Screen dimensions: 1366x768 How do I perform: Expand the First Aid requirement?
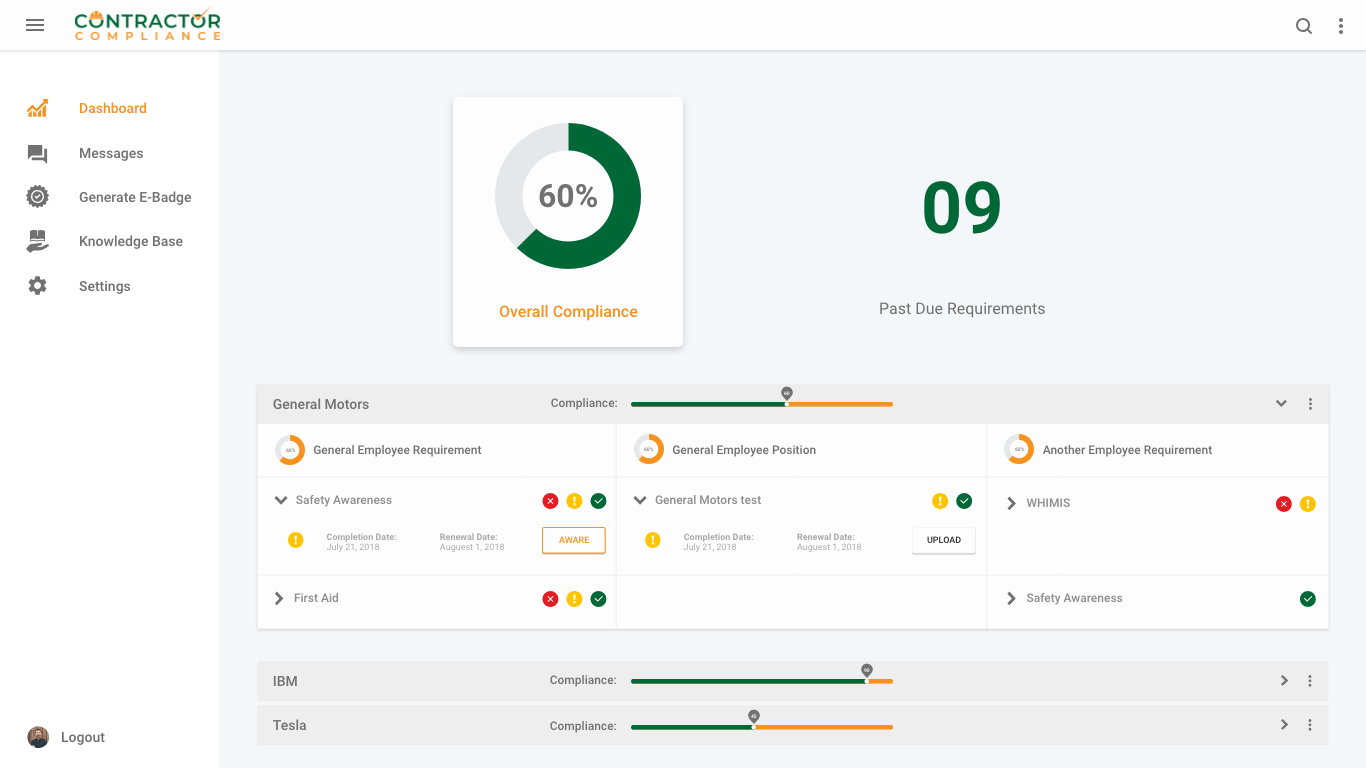(279, 598)
